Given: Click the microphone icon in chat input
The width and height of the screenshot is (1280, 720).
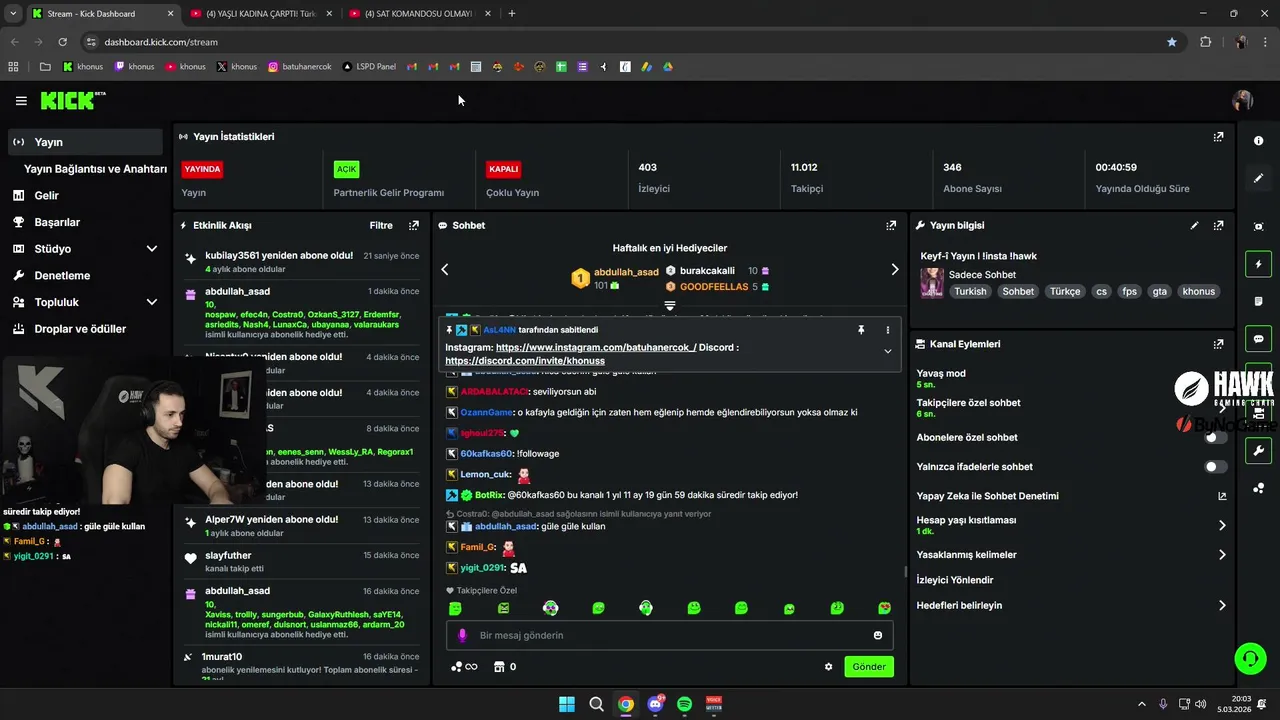Looking at the screenshot, I should [x=462, y=635].
